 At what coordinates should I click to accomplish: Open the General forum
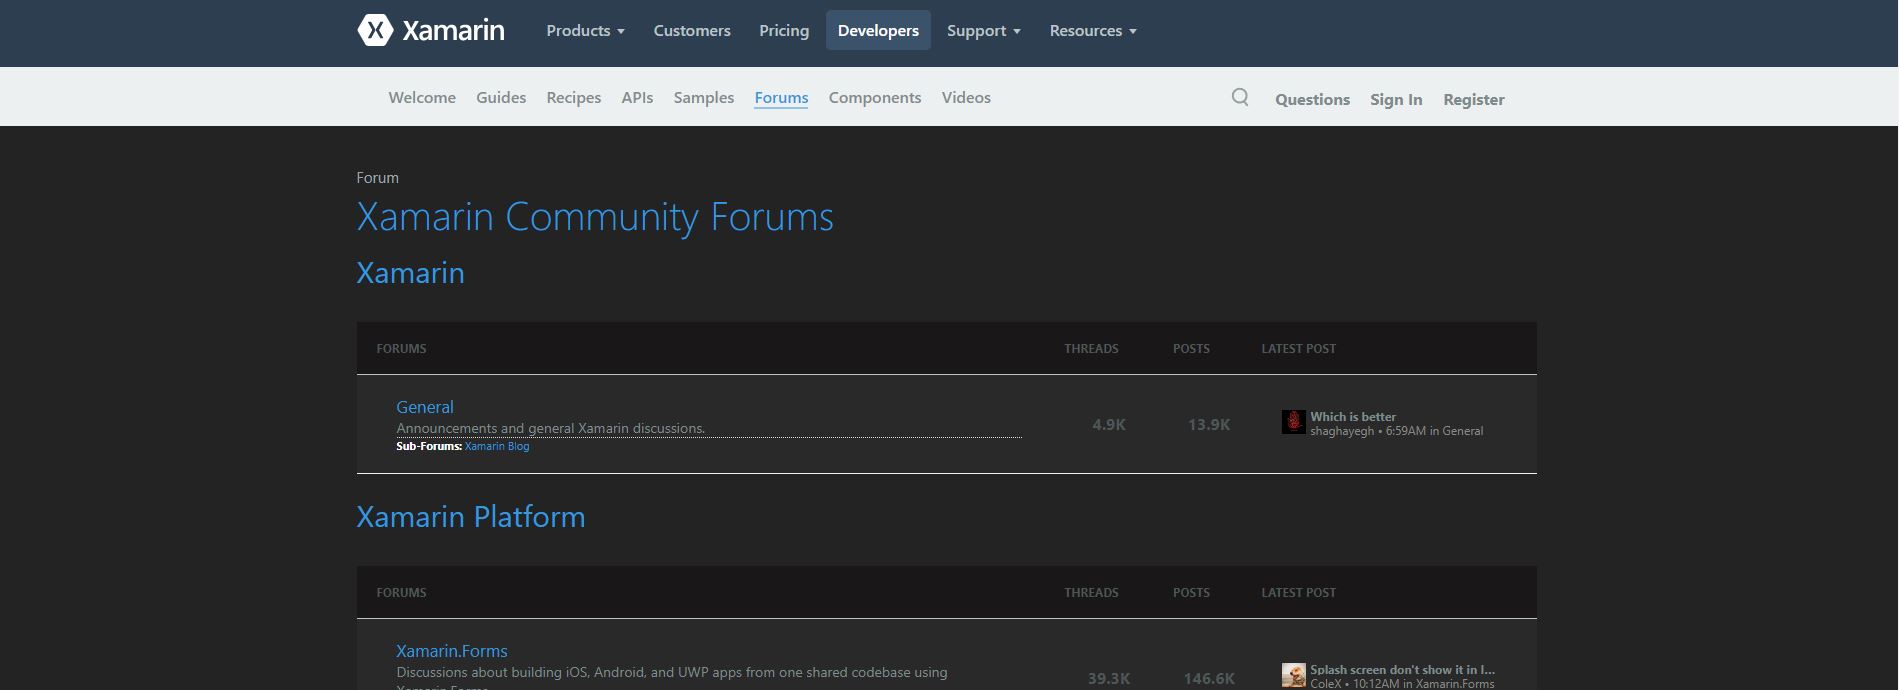(425, 407)
